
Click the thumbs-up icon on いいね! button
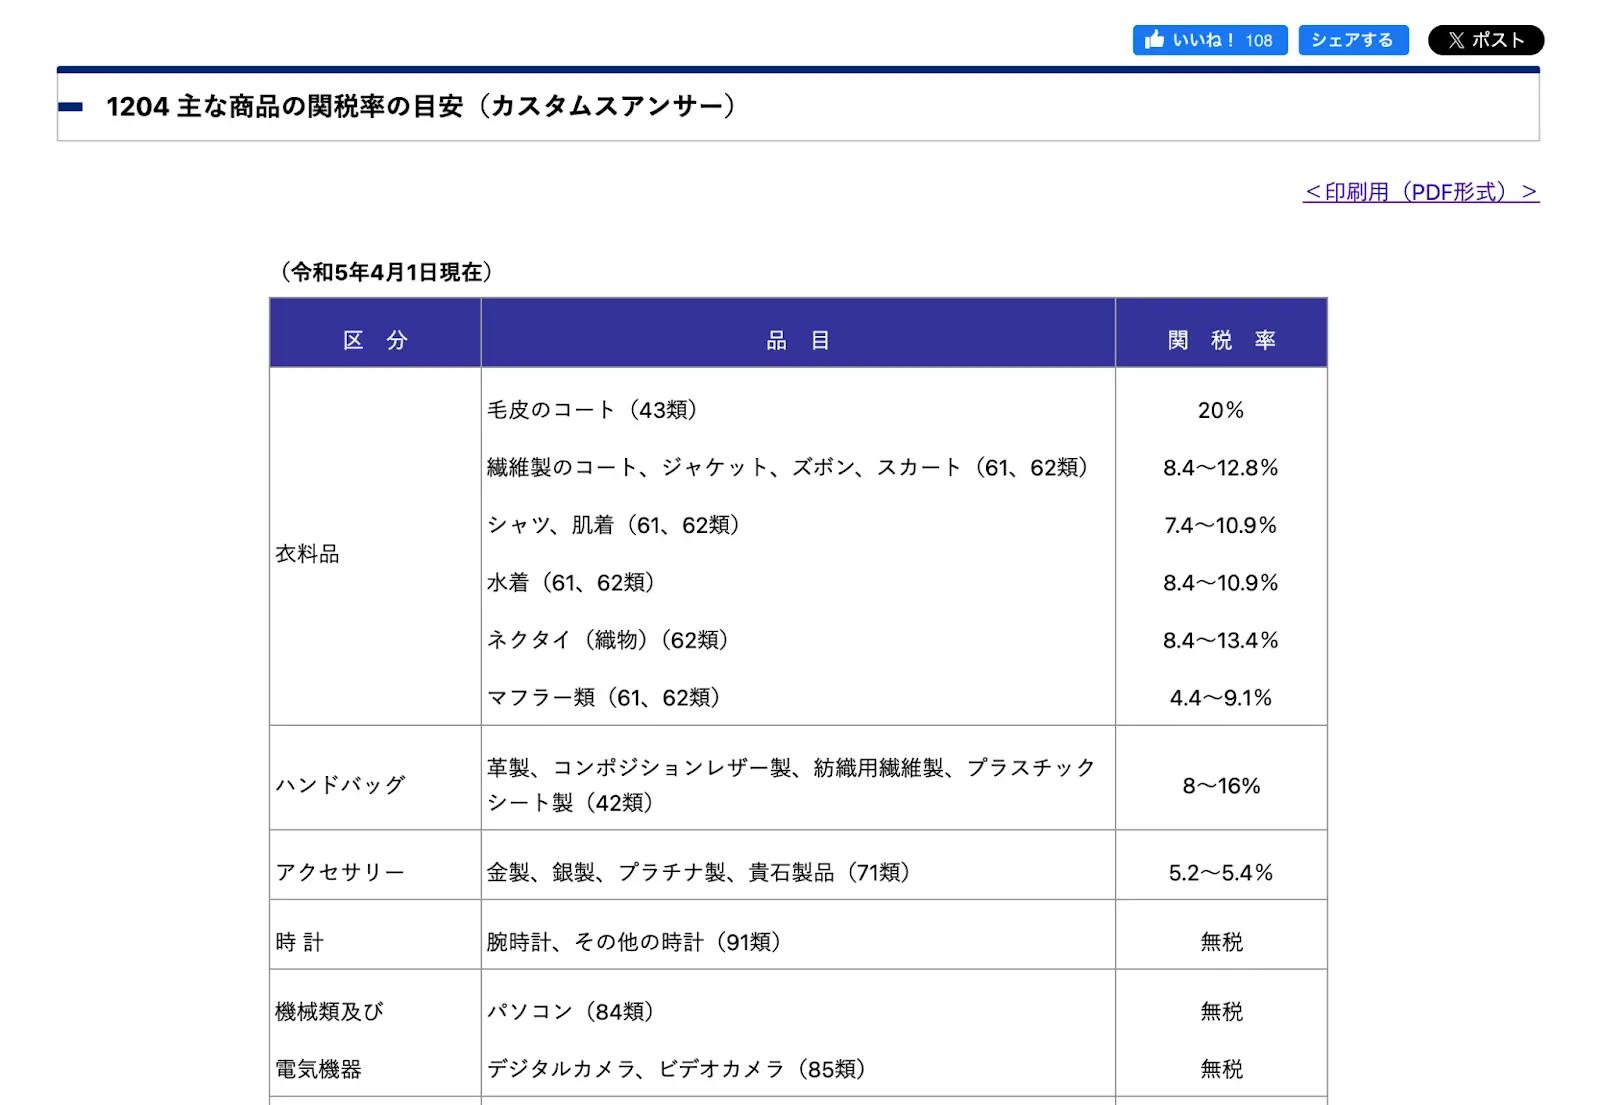point(1155,39)
